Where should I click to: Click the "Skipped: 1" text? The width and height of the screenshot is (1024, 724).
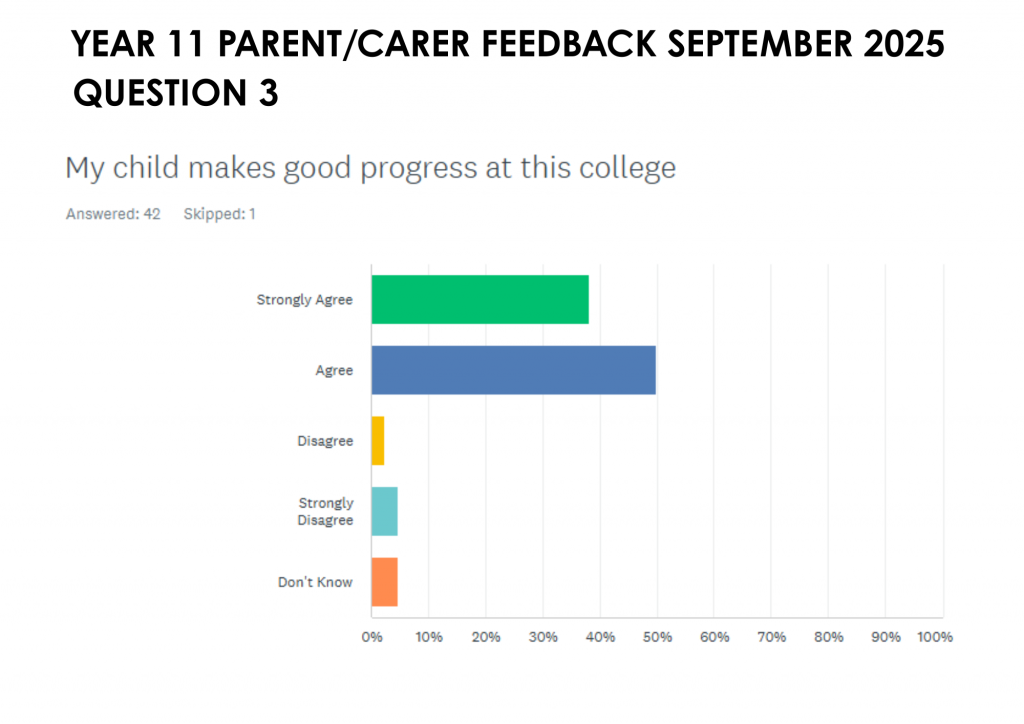pyautogui.click(x=219, y=214)
